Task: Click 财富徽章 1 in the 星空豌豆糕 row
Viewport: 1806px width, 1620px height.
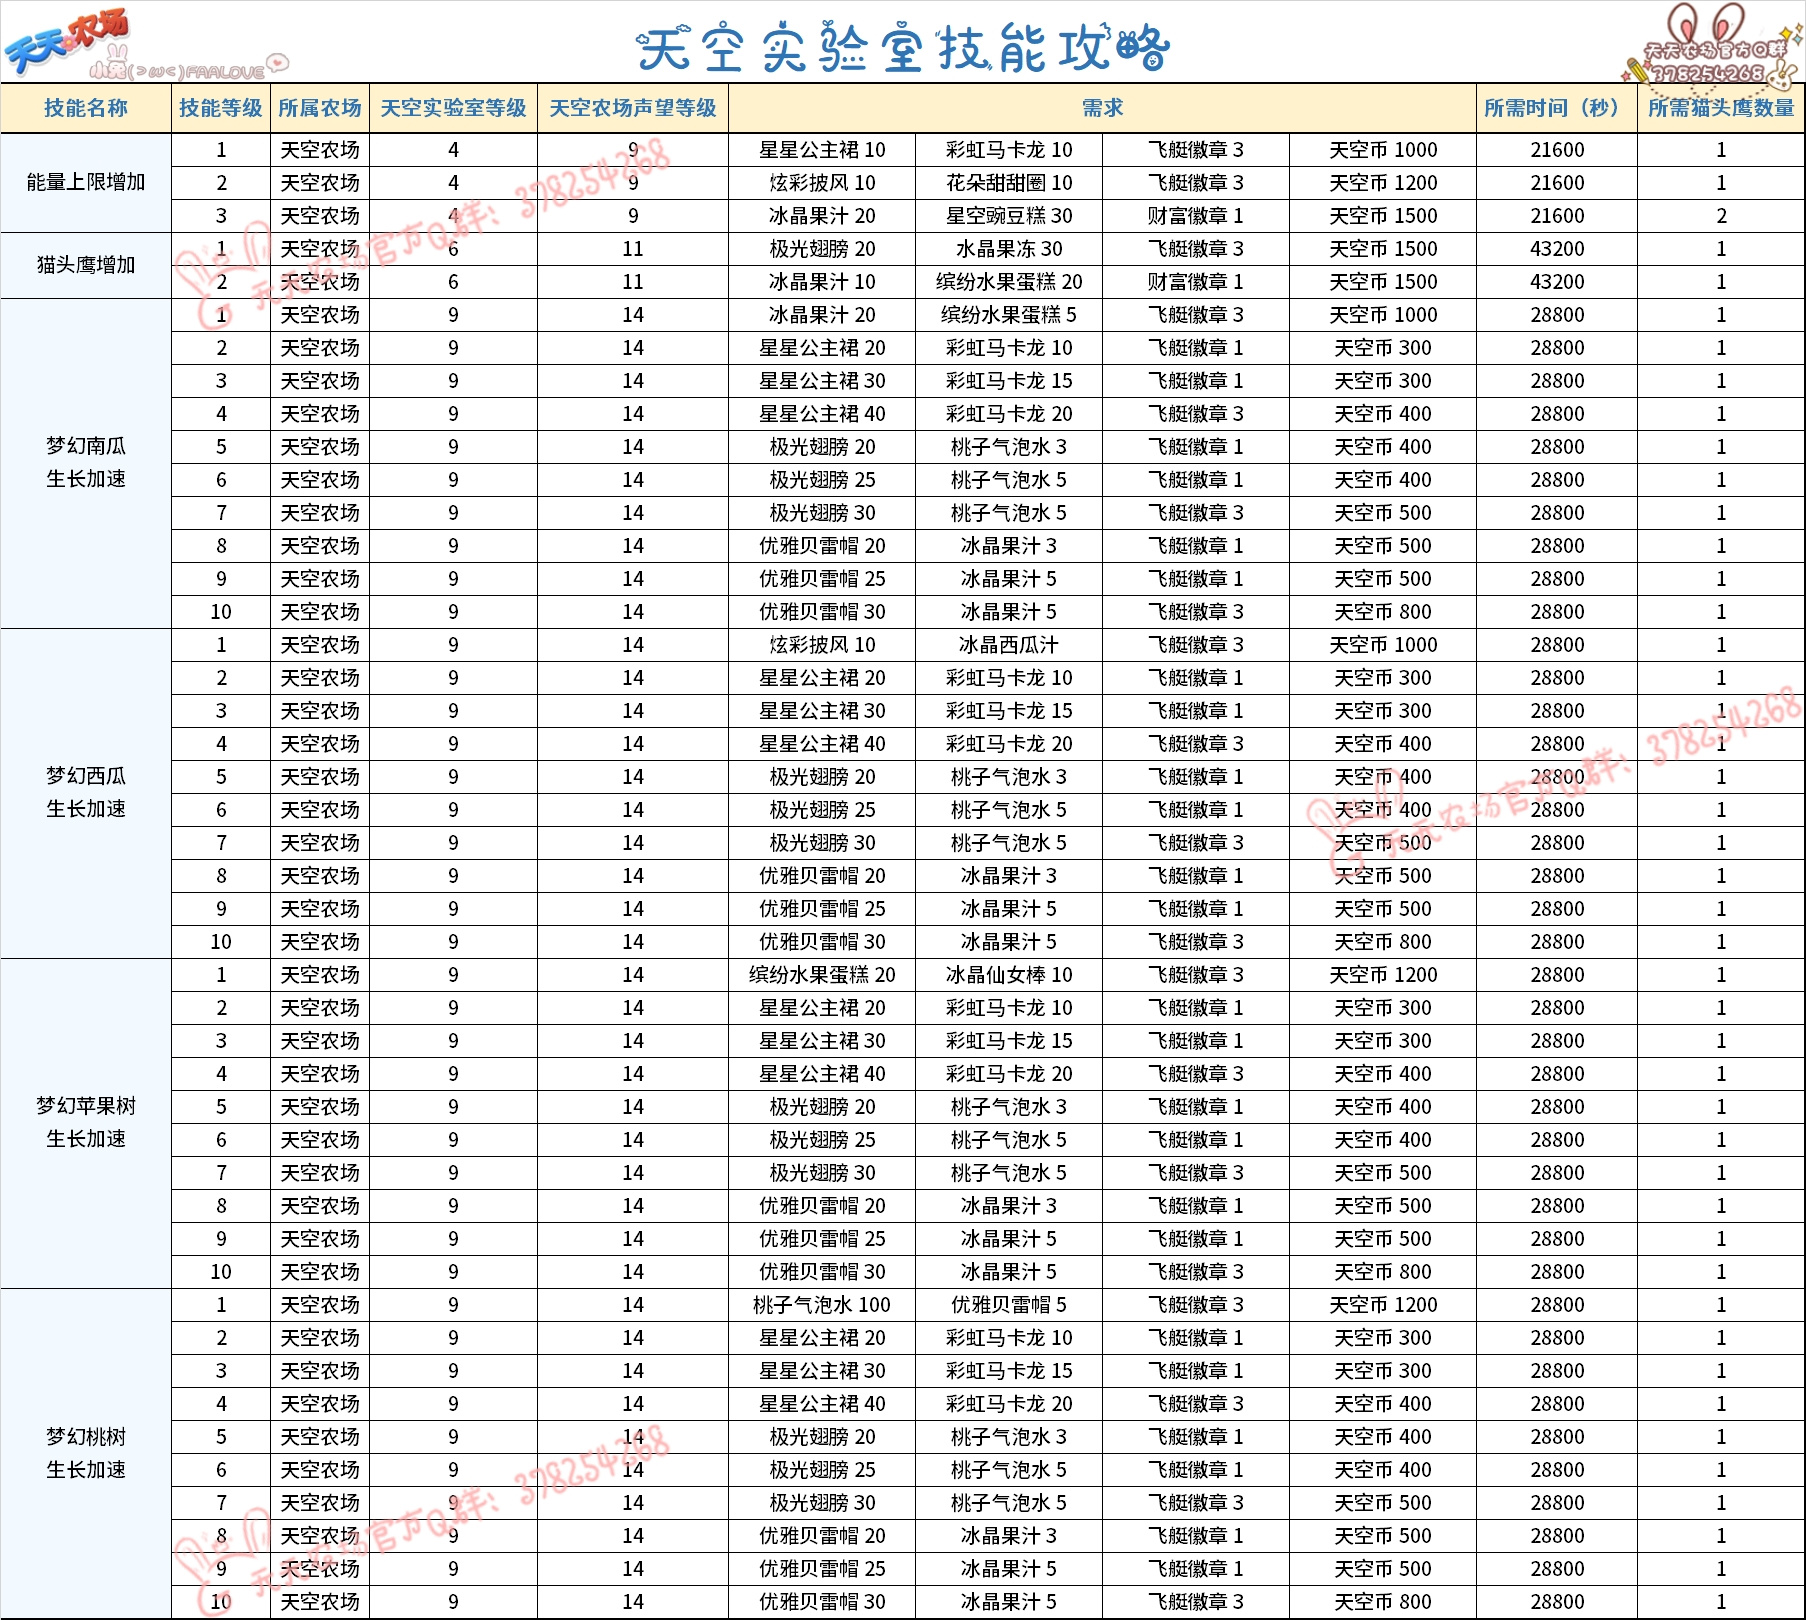Action: click(x=1196, y=216)
